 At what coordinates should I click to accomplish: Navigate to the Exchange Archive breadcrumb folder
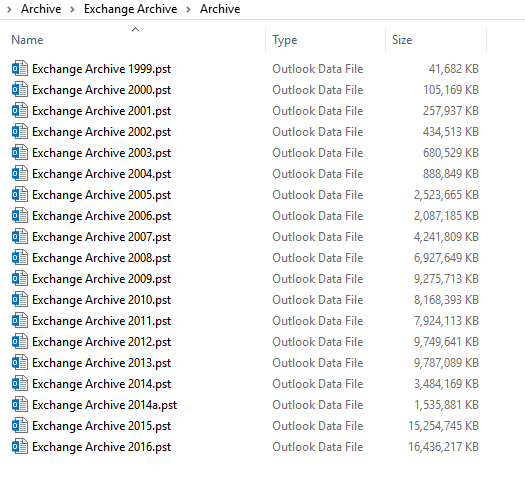point(131,9)
